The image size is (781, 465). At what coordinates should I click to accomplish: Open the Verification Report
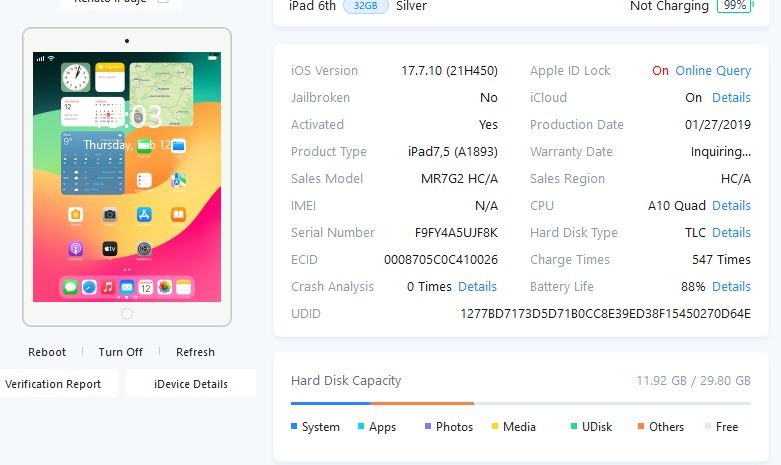click(x=53, y=384)
